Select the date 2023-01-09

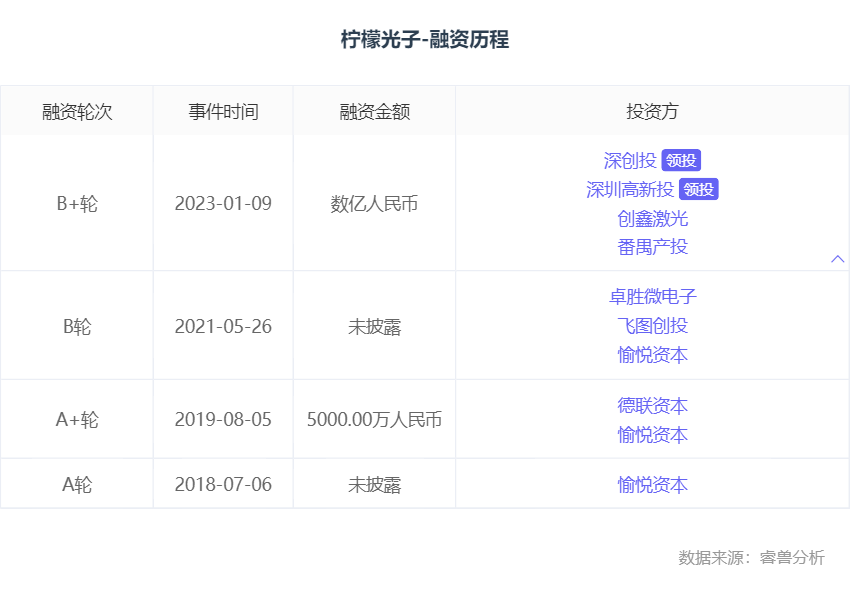223,204
